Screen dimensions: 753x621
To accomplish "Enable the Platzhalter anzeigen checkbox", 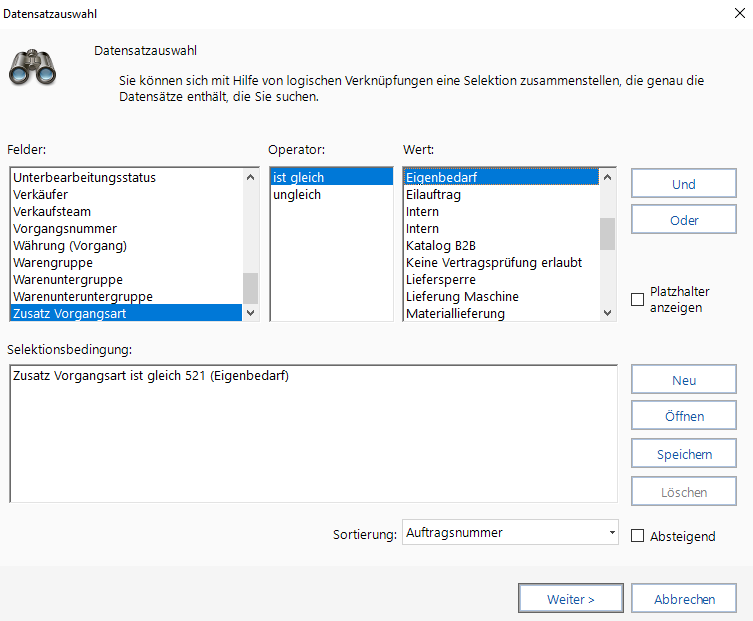I will (x=638, y=299).
